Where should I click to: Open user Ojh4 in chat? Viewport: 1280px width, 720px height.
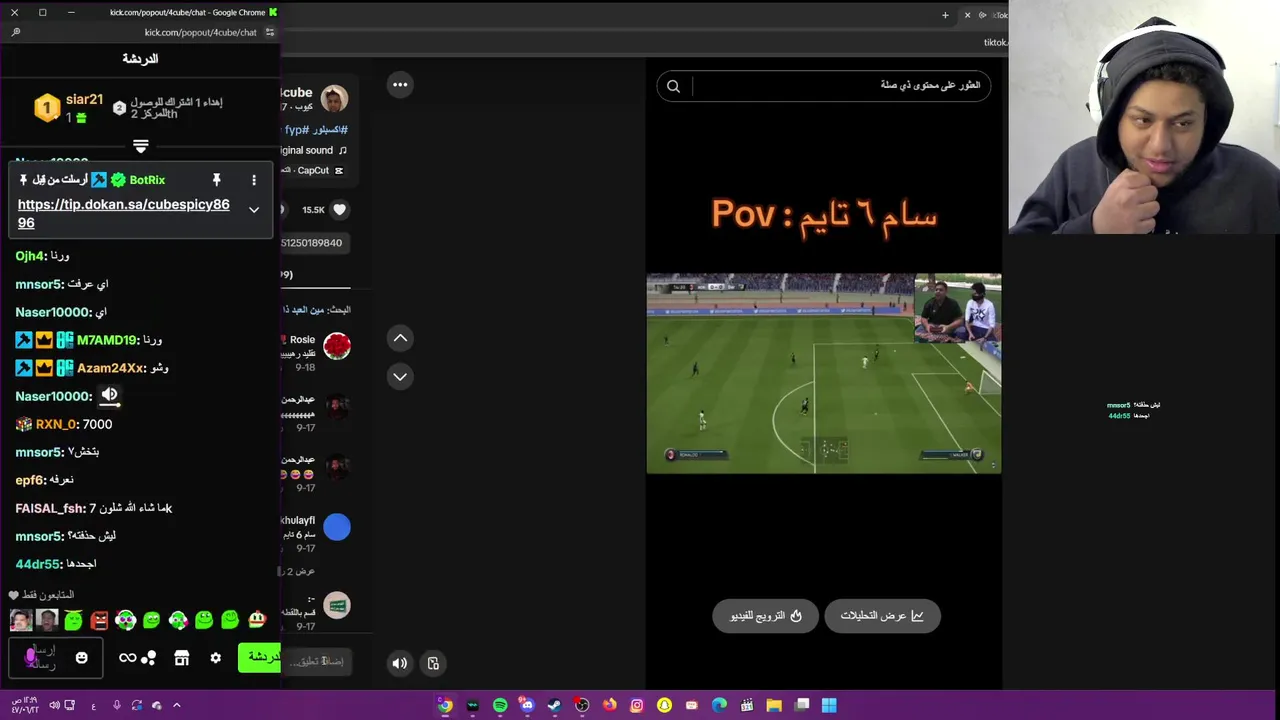pos(30,256)
